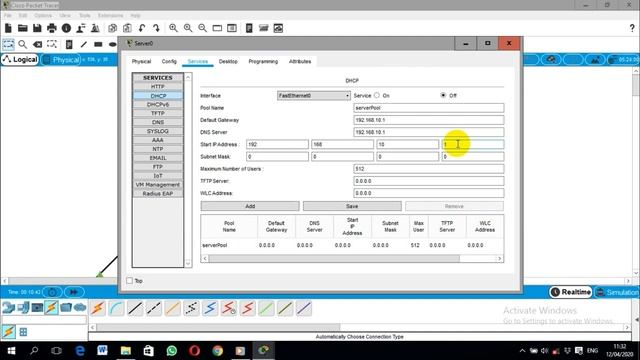Open WhatsApp from the taskbar
The height and width of the screenshot is (360, 640).
click(172, 350)
